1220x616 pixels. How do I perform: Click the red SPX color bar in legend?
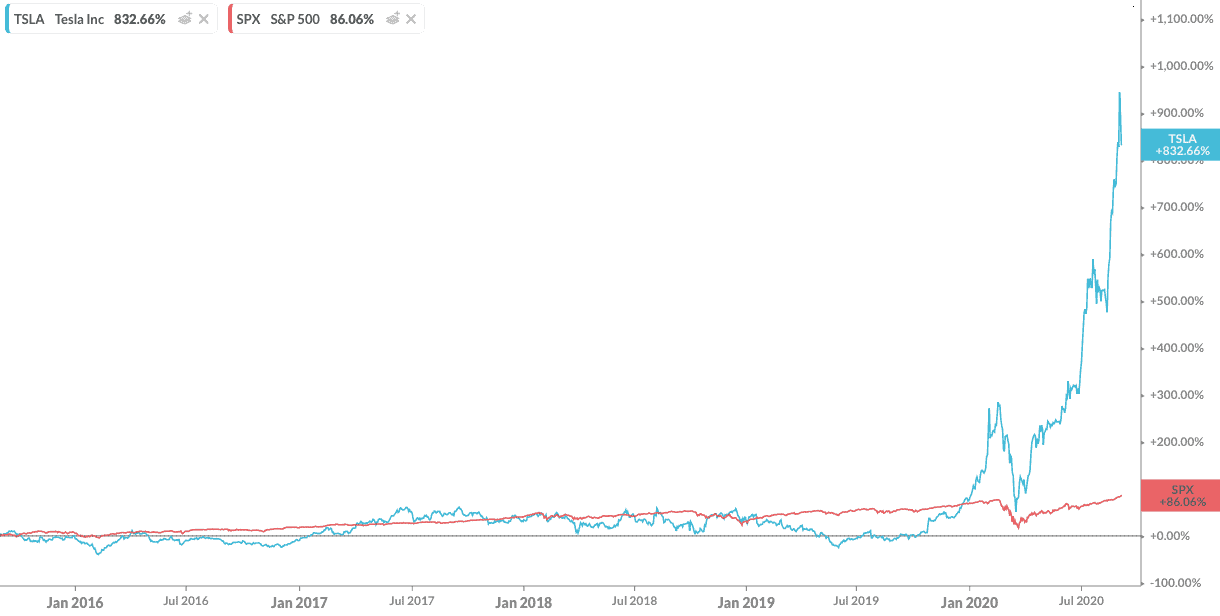(x=230, y=19)
